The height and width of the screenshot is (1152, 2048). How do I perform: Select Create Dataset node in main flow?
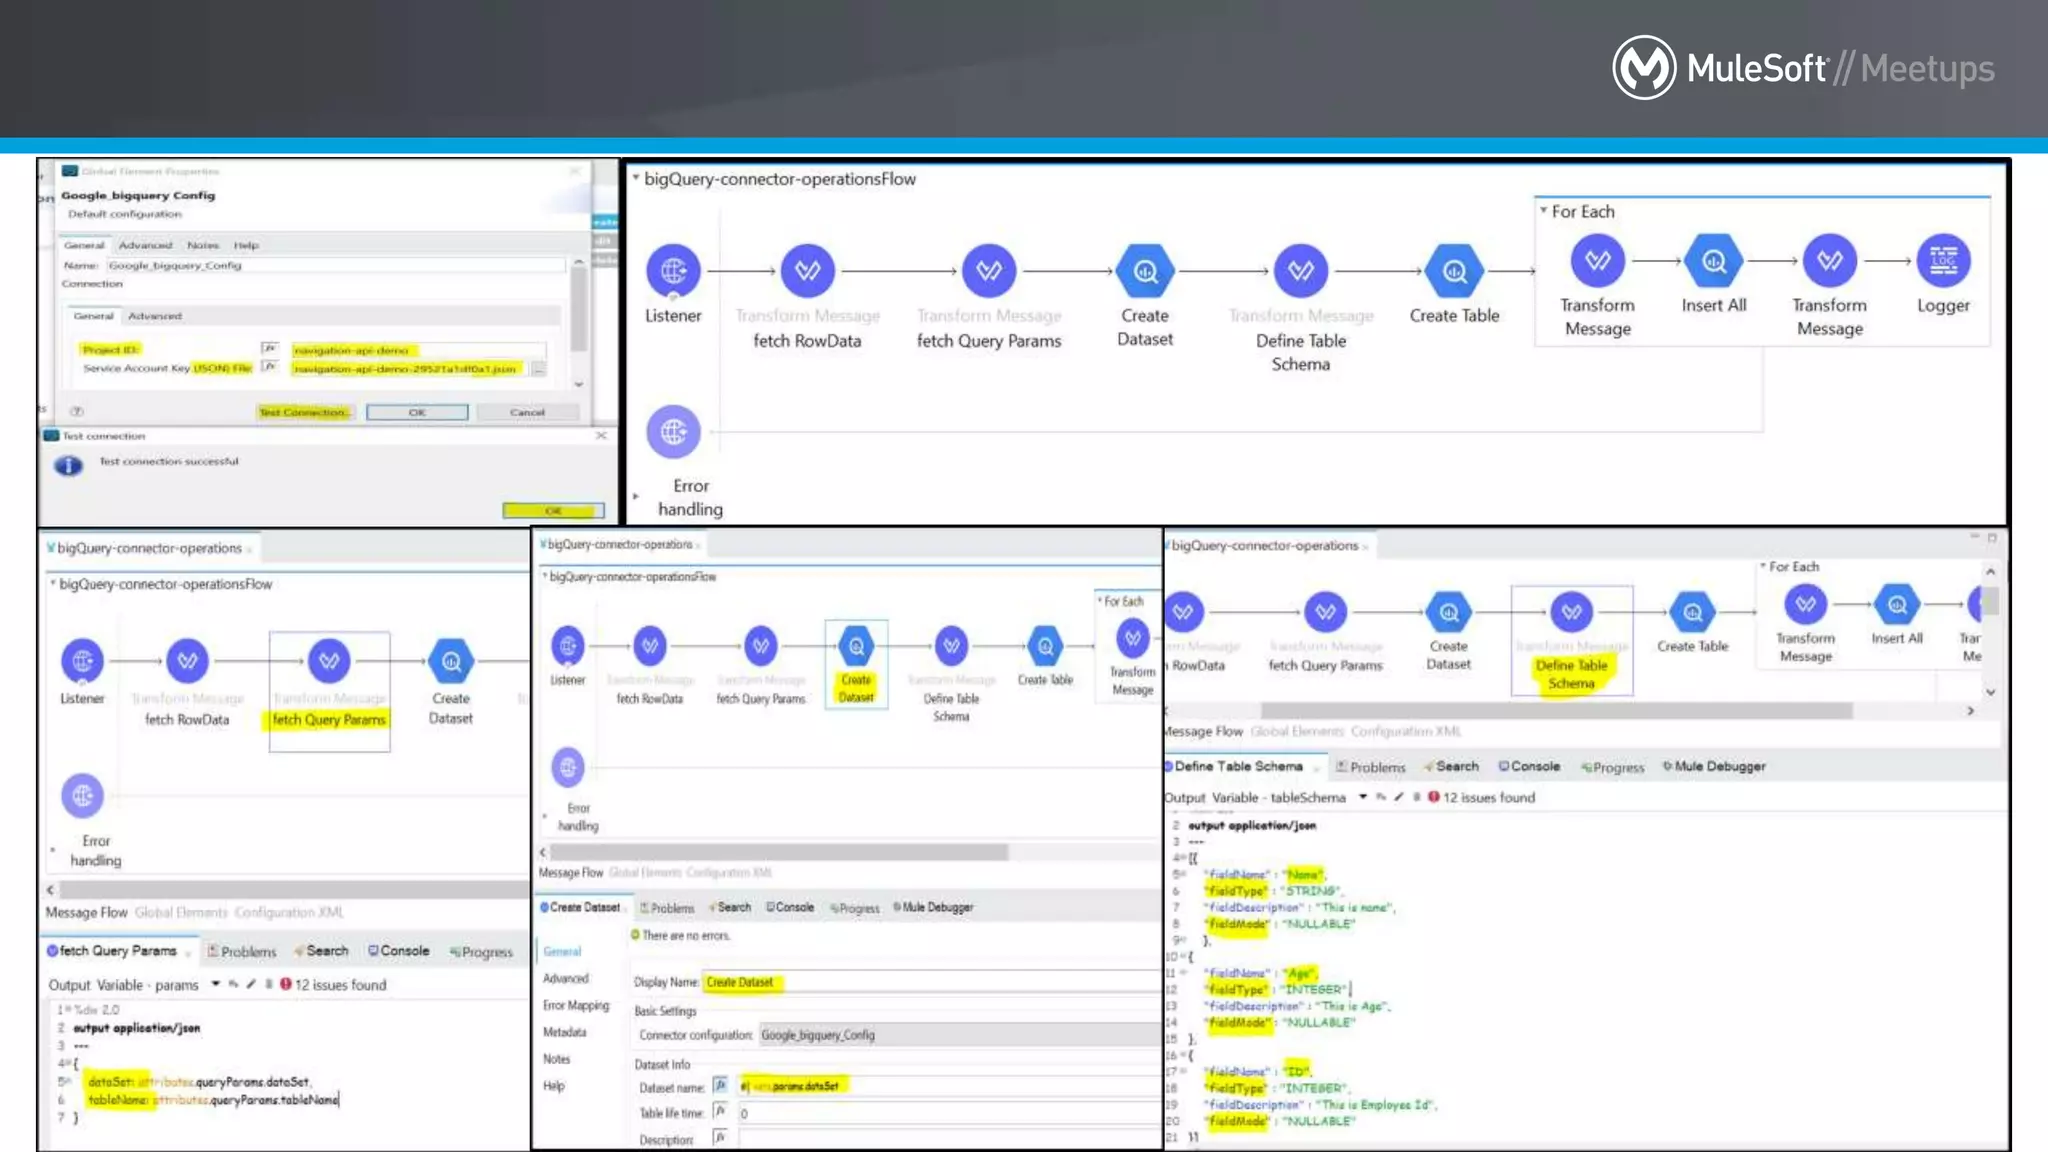1145,270
